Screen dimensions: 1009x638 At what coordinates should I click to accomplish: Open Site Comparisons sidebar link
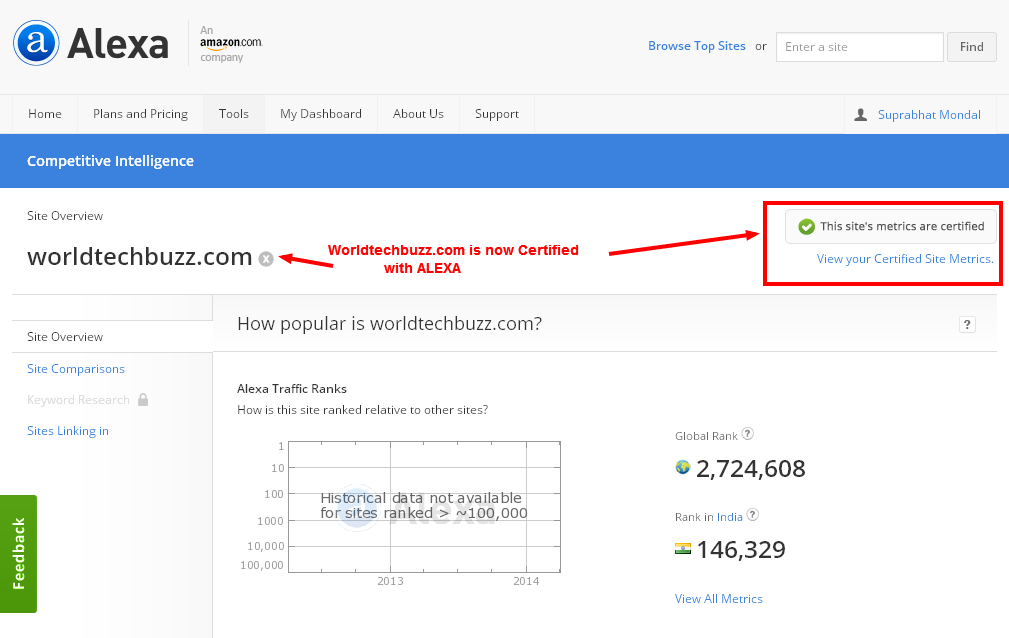click(x=76, y=369)
